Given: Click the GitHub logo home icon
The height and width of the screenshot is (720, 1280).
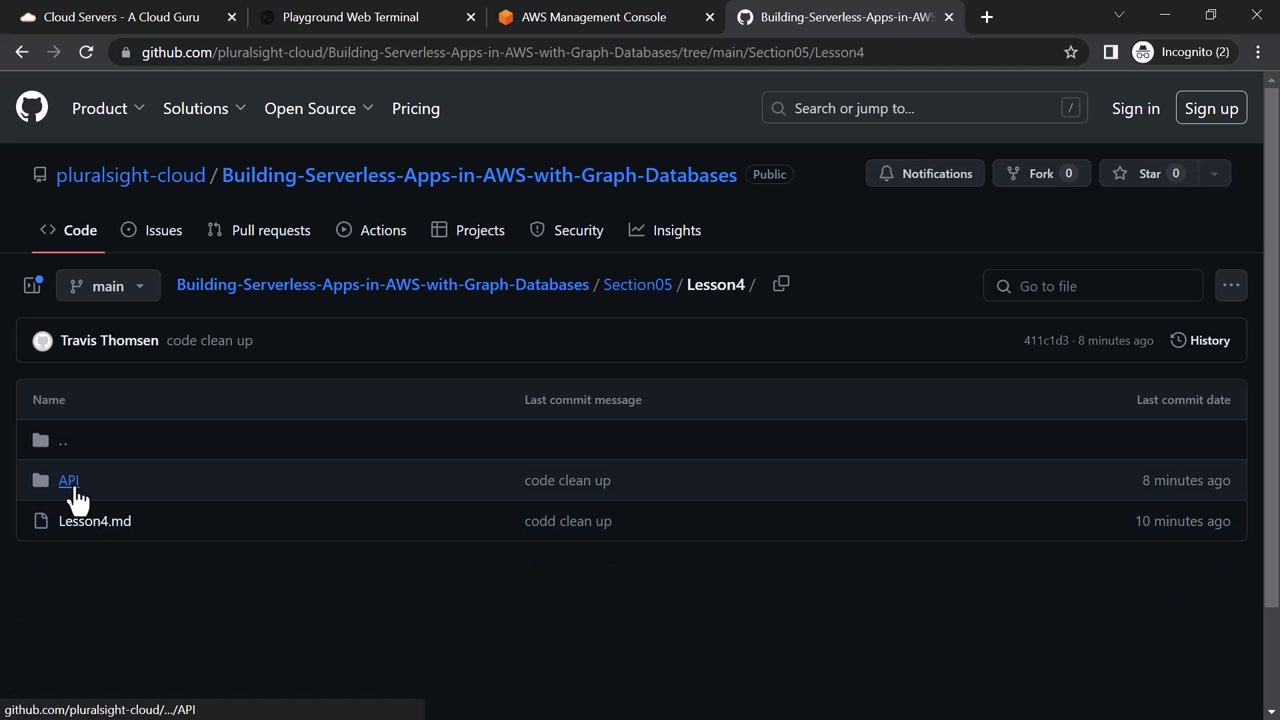Looking at the screenshot, I should [32, 108].
